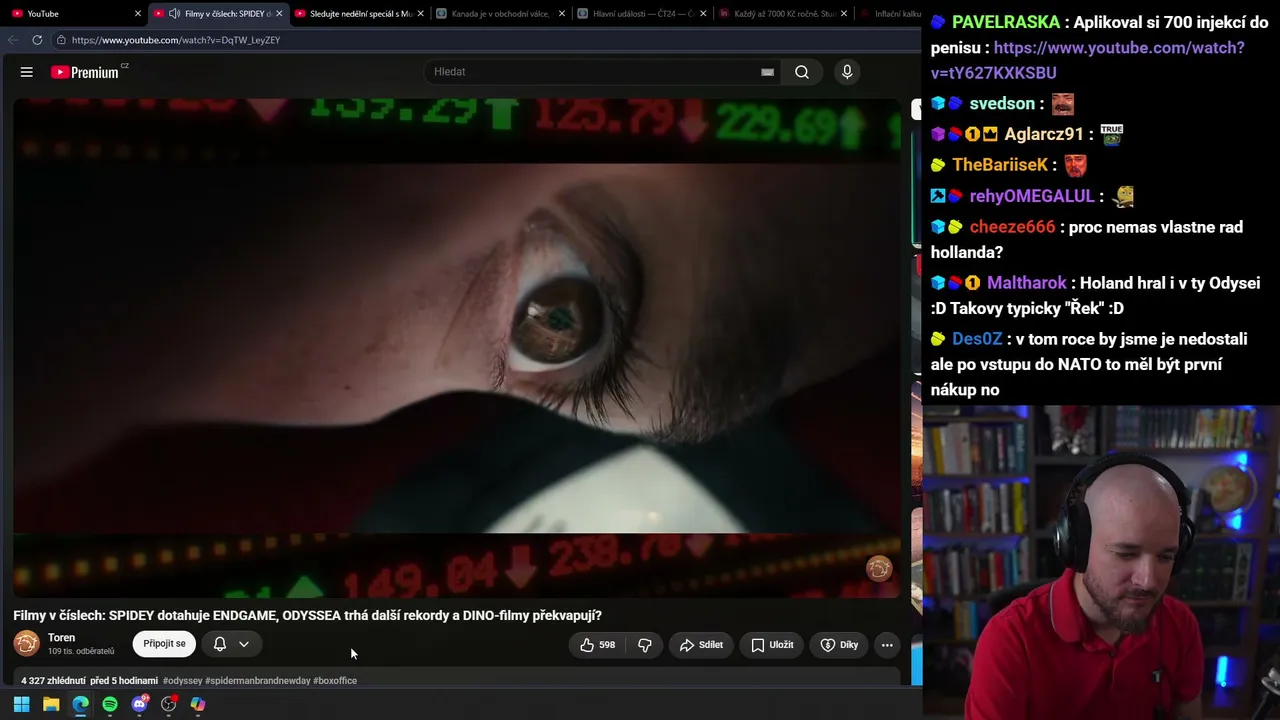Mute the Filmy v číslech tab audio
The image size is (1280, 720).
[174, 14]
